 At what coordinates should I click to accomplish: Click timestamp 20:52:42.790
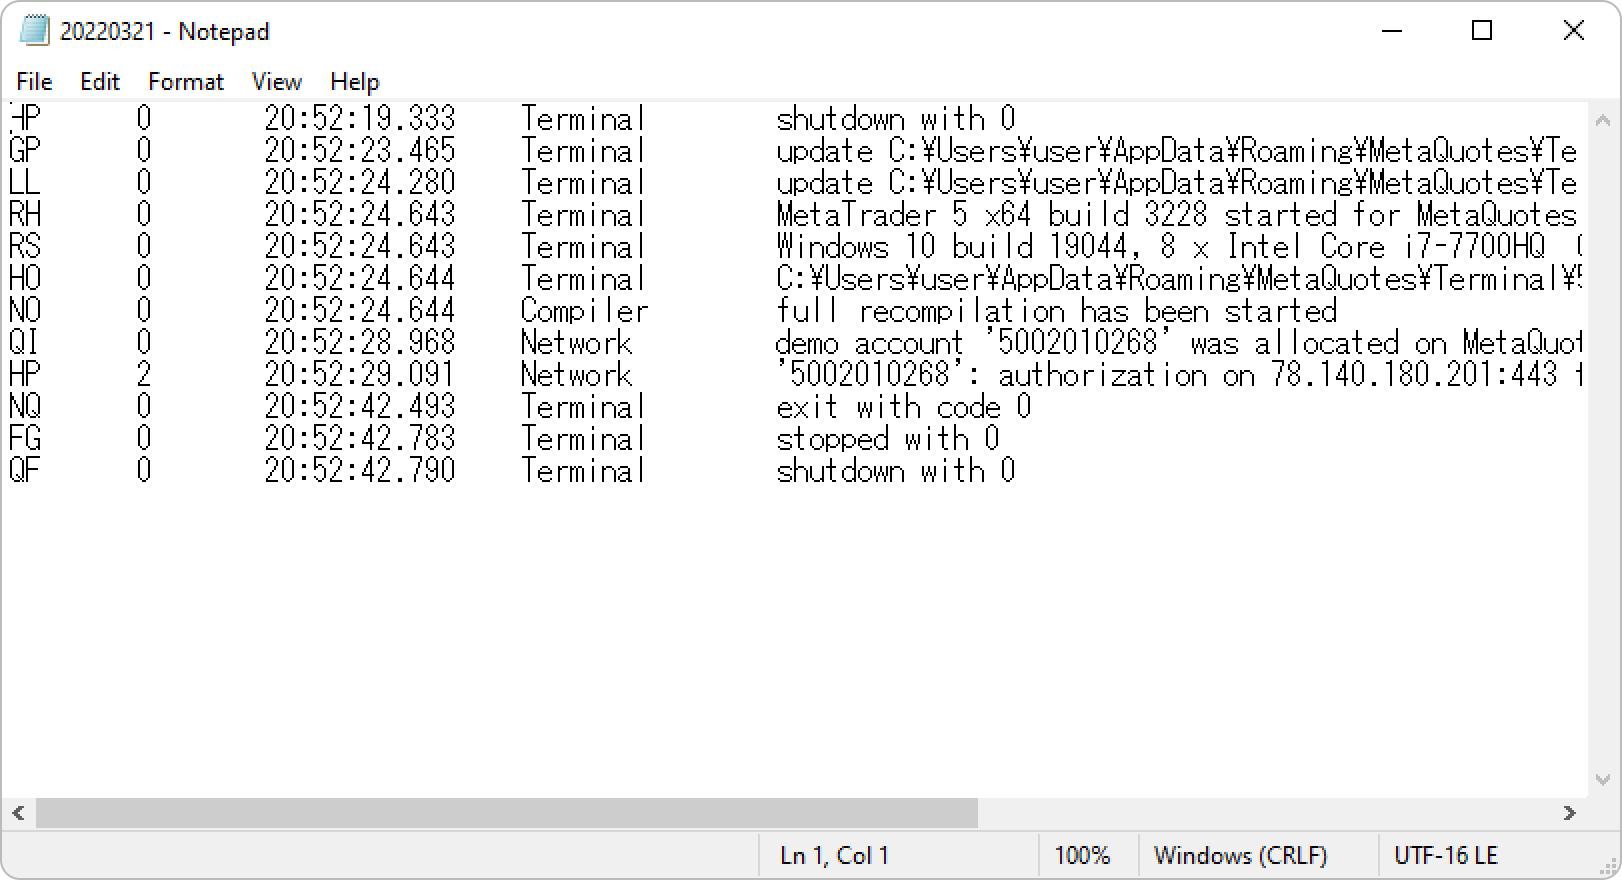[360, 471]
